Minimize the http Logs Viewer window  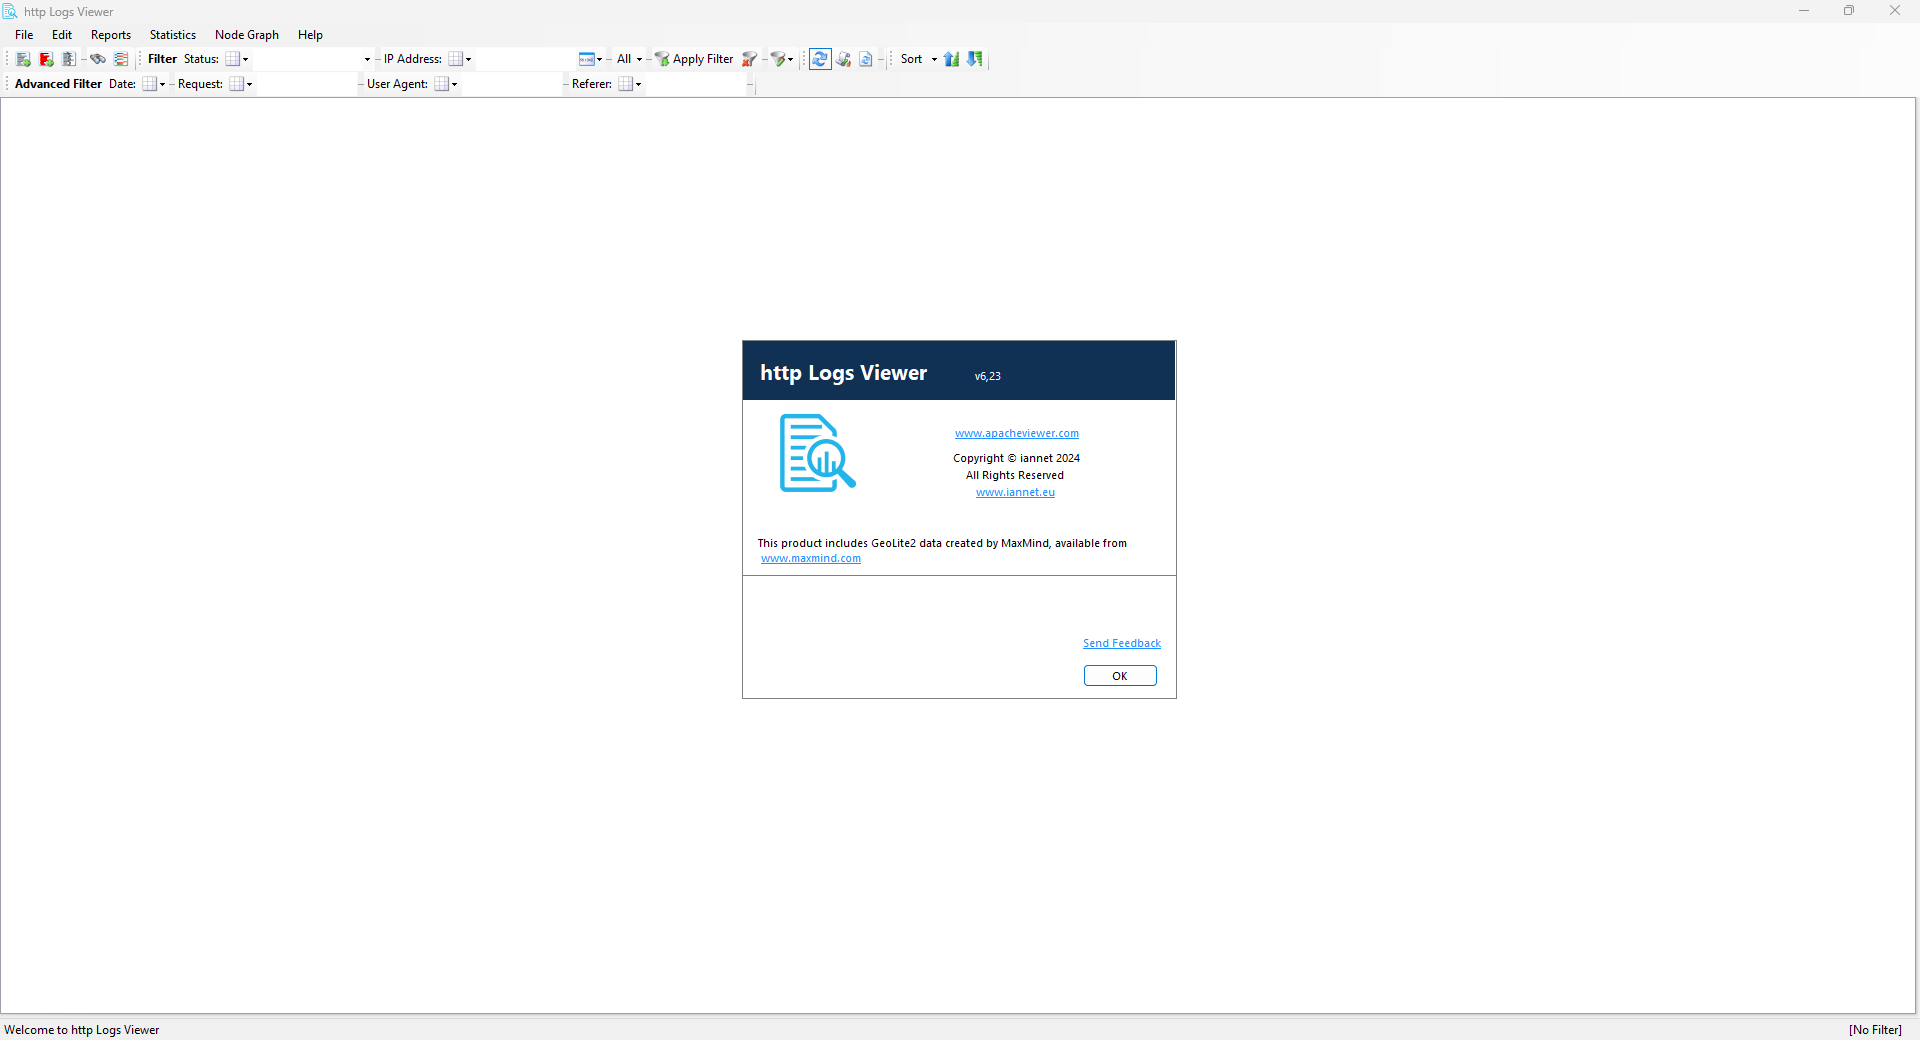1804,11
